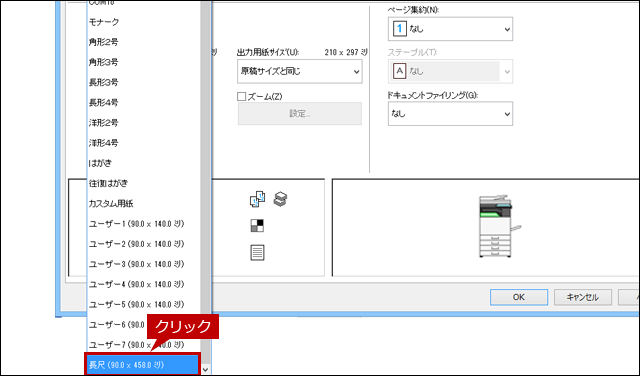Select ユーザー4 (90.0 x 140.0) entry
The height and width of the screenshot is (376, 640).
(144, 285)
